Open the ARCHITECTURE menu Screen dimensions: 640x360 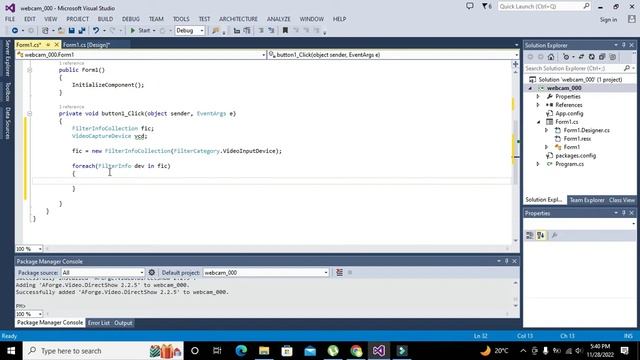(238, 19)
